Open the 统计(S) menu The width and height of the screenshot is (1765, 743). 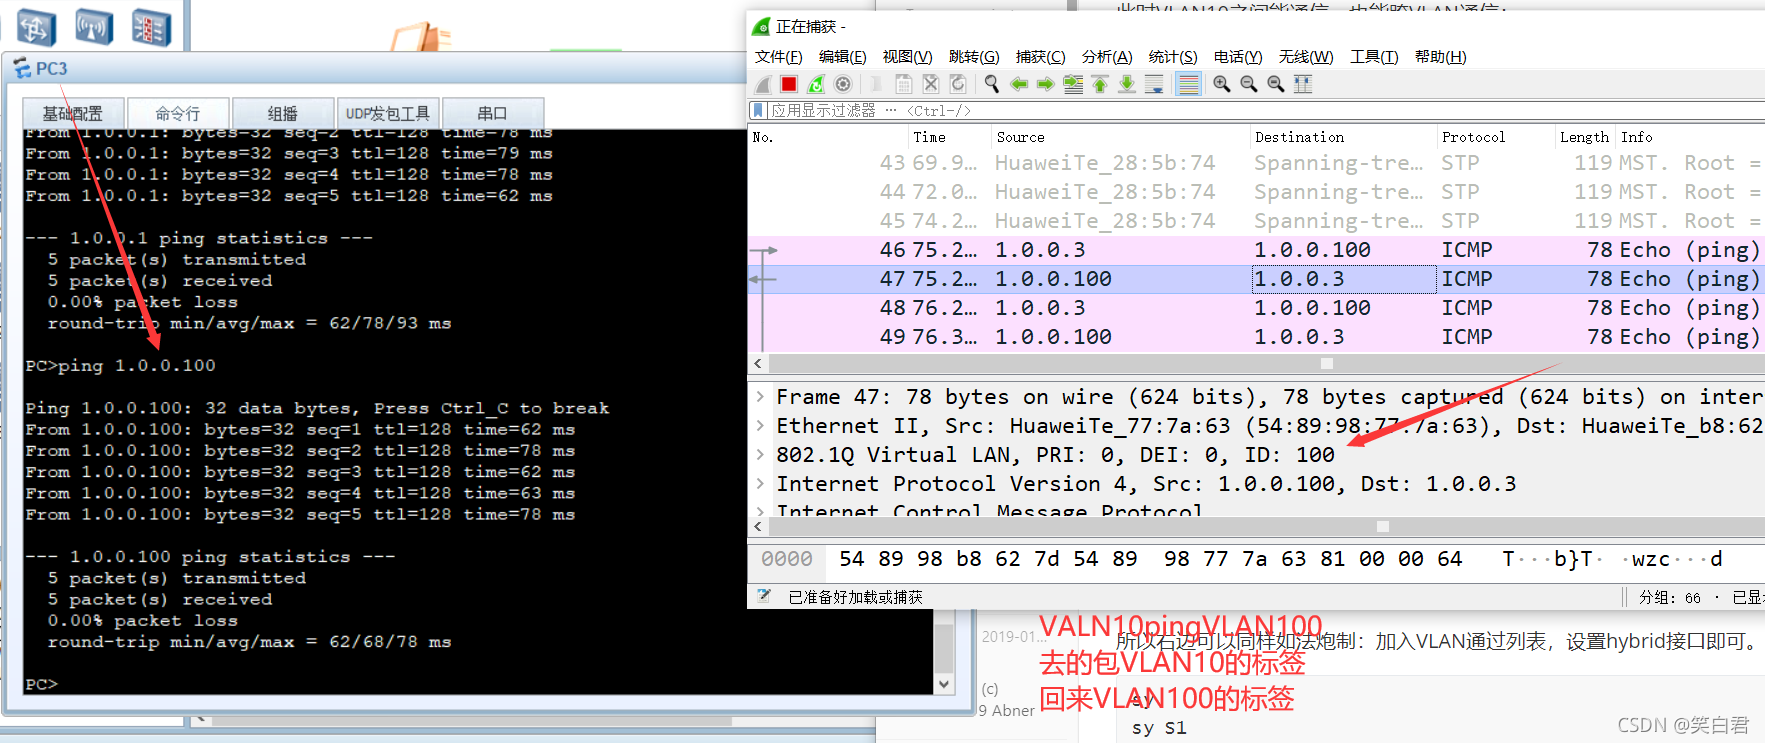1173,57
